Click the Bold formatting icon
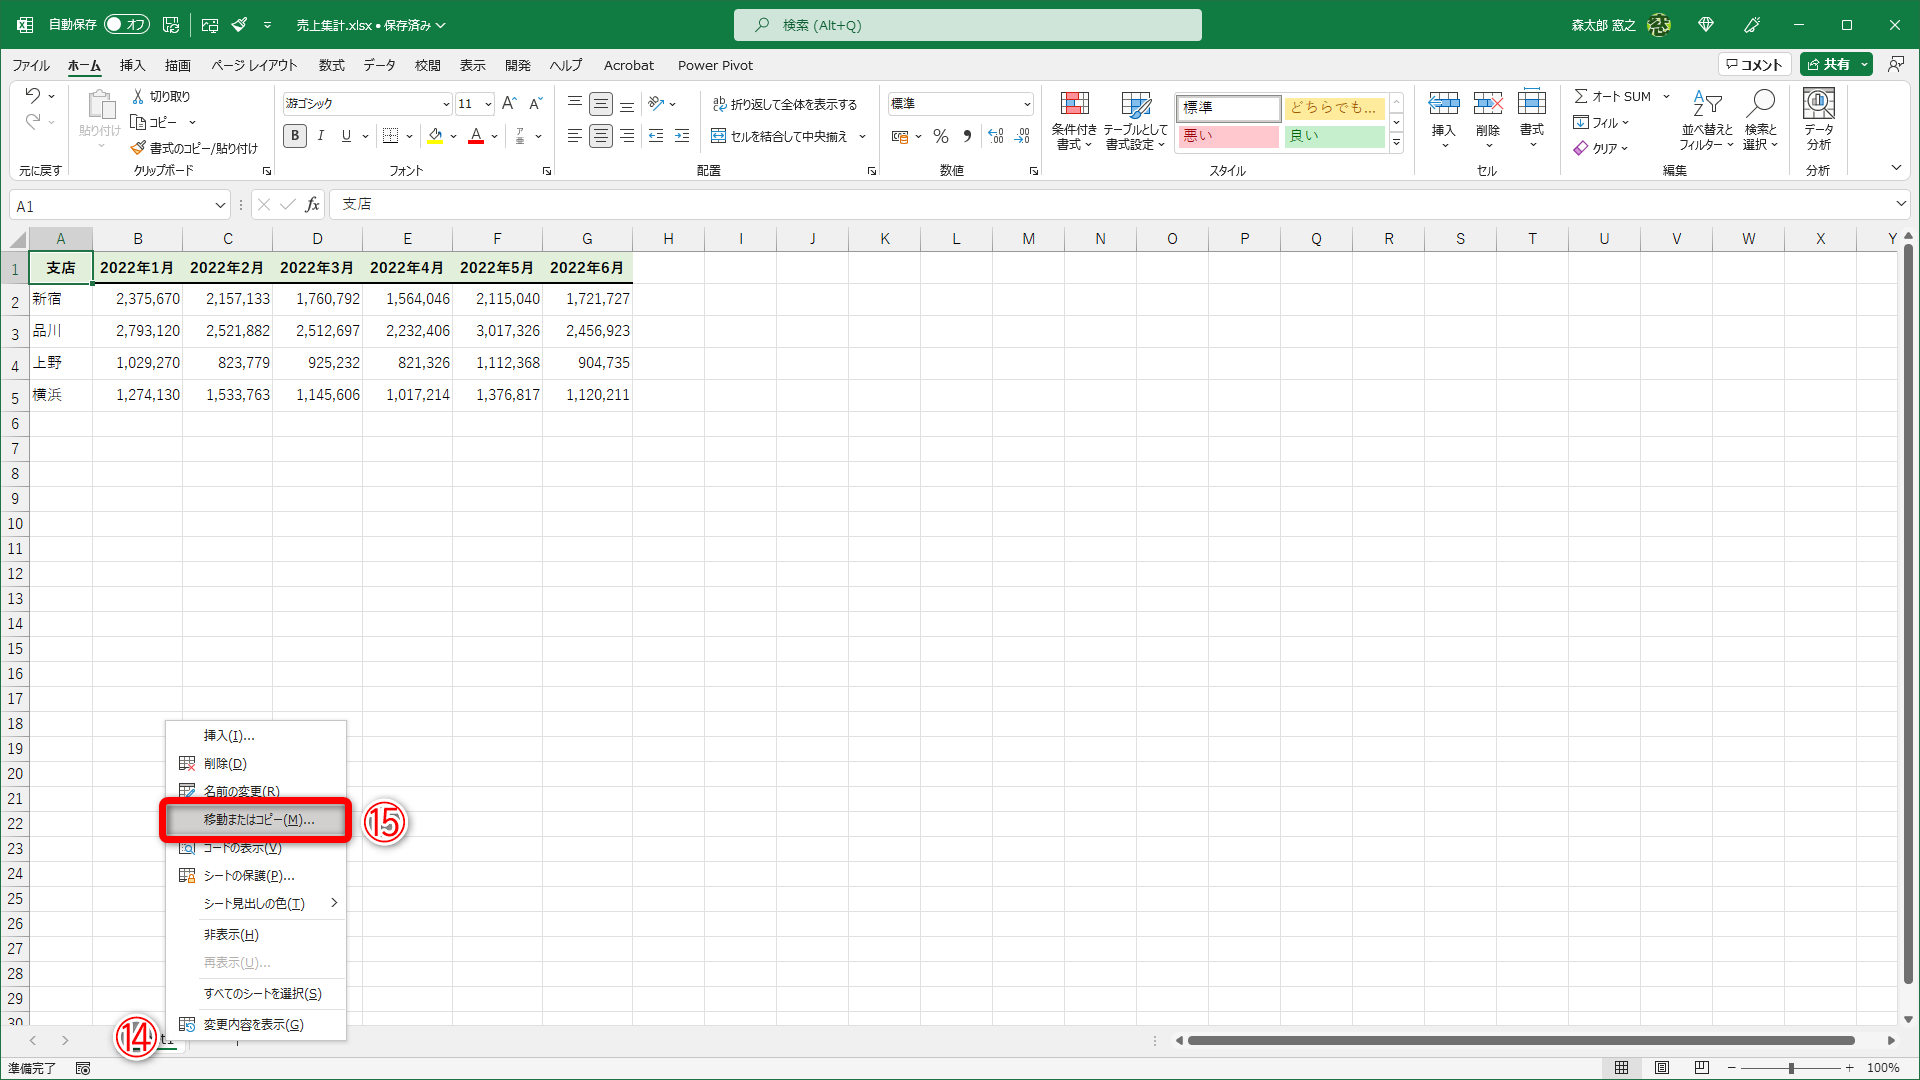 (294, 136)
